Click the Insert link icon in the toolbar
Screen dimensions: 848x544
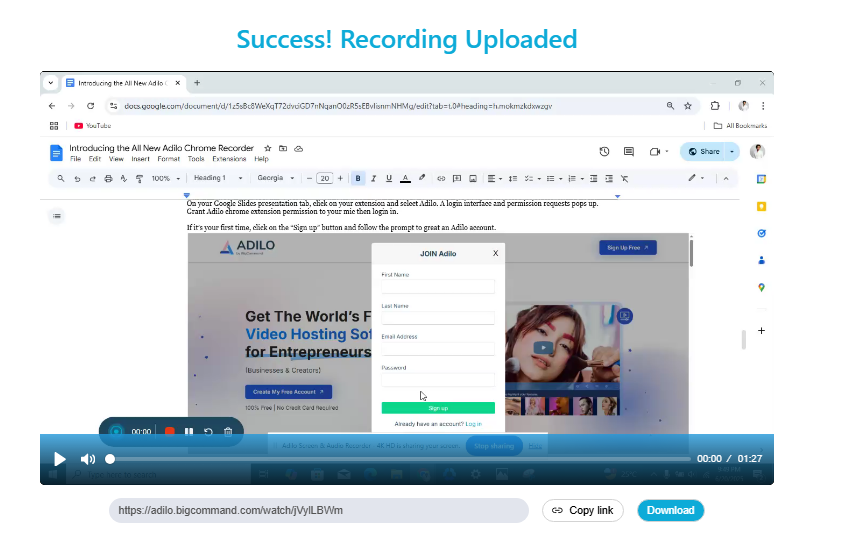point(441,178)
